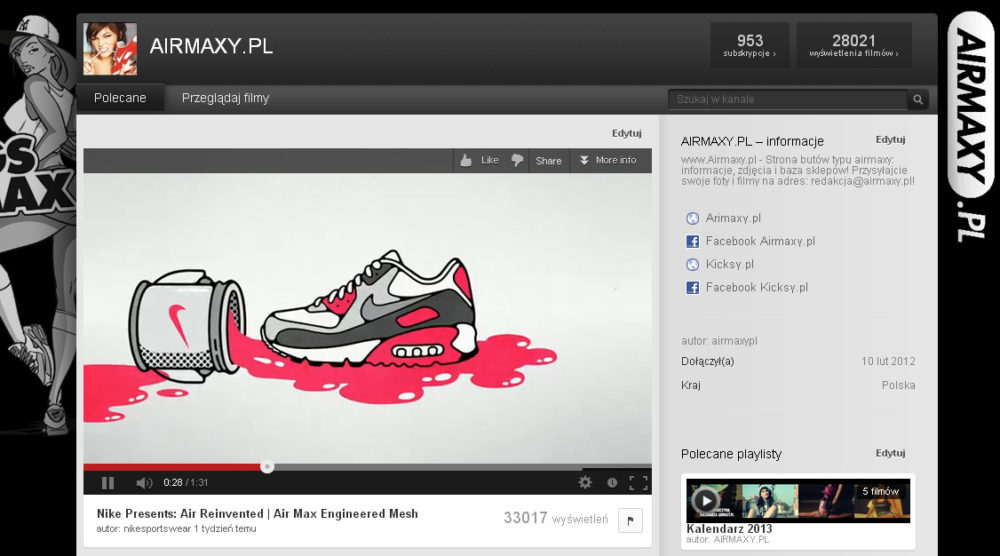The image size is (1000, 556).
Task: Click the Facebook icon beside Facebook Kicksy.pl
Action: coord(692,288)
